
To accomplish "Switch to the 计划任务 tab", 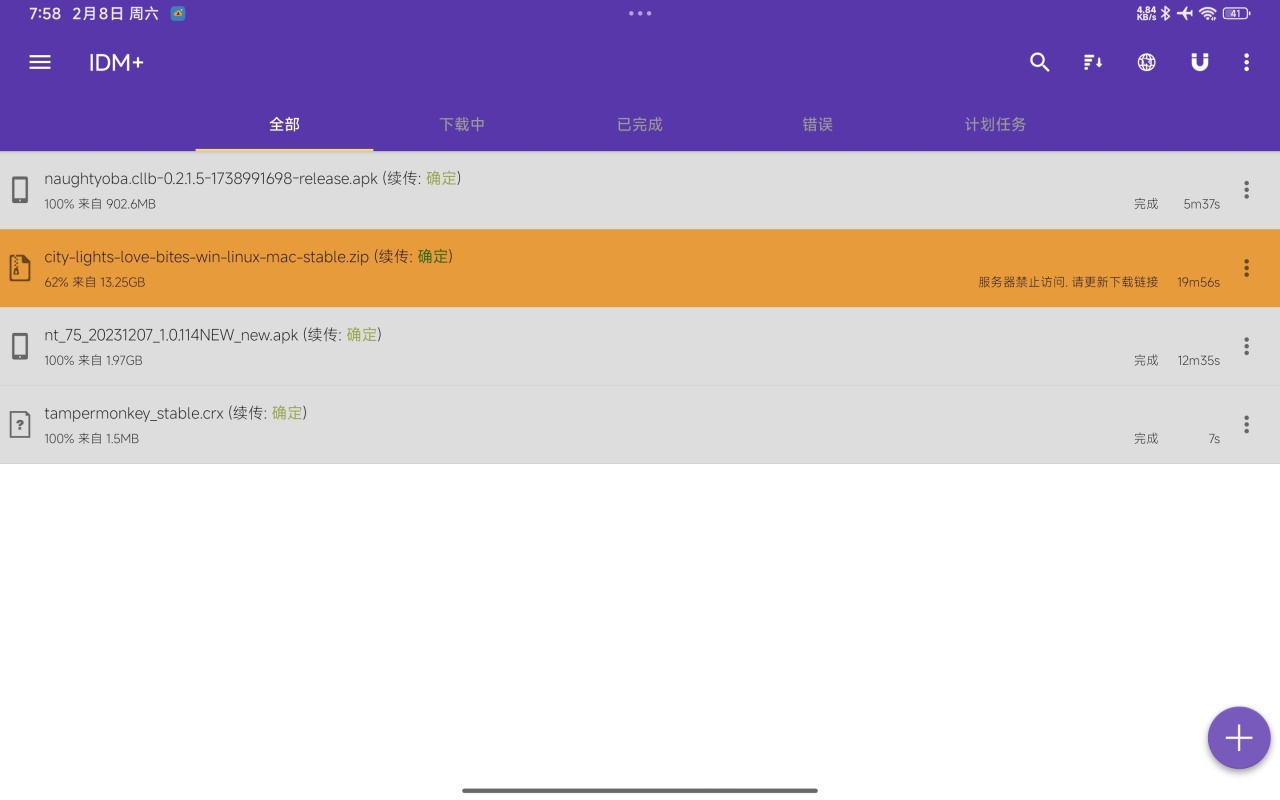I will pyautogui.click(x=996, y=124).
